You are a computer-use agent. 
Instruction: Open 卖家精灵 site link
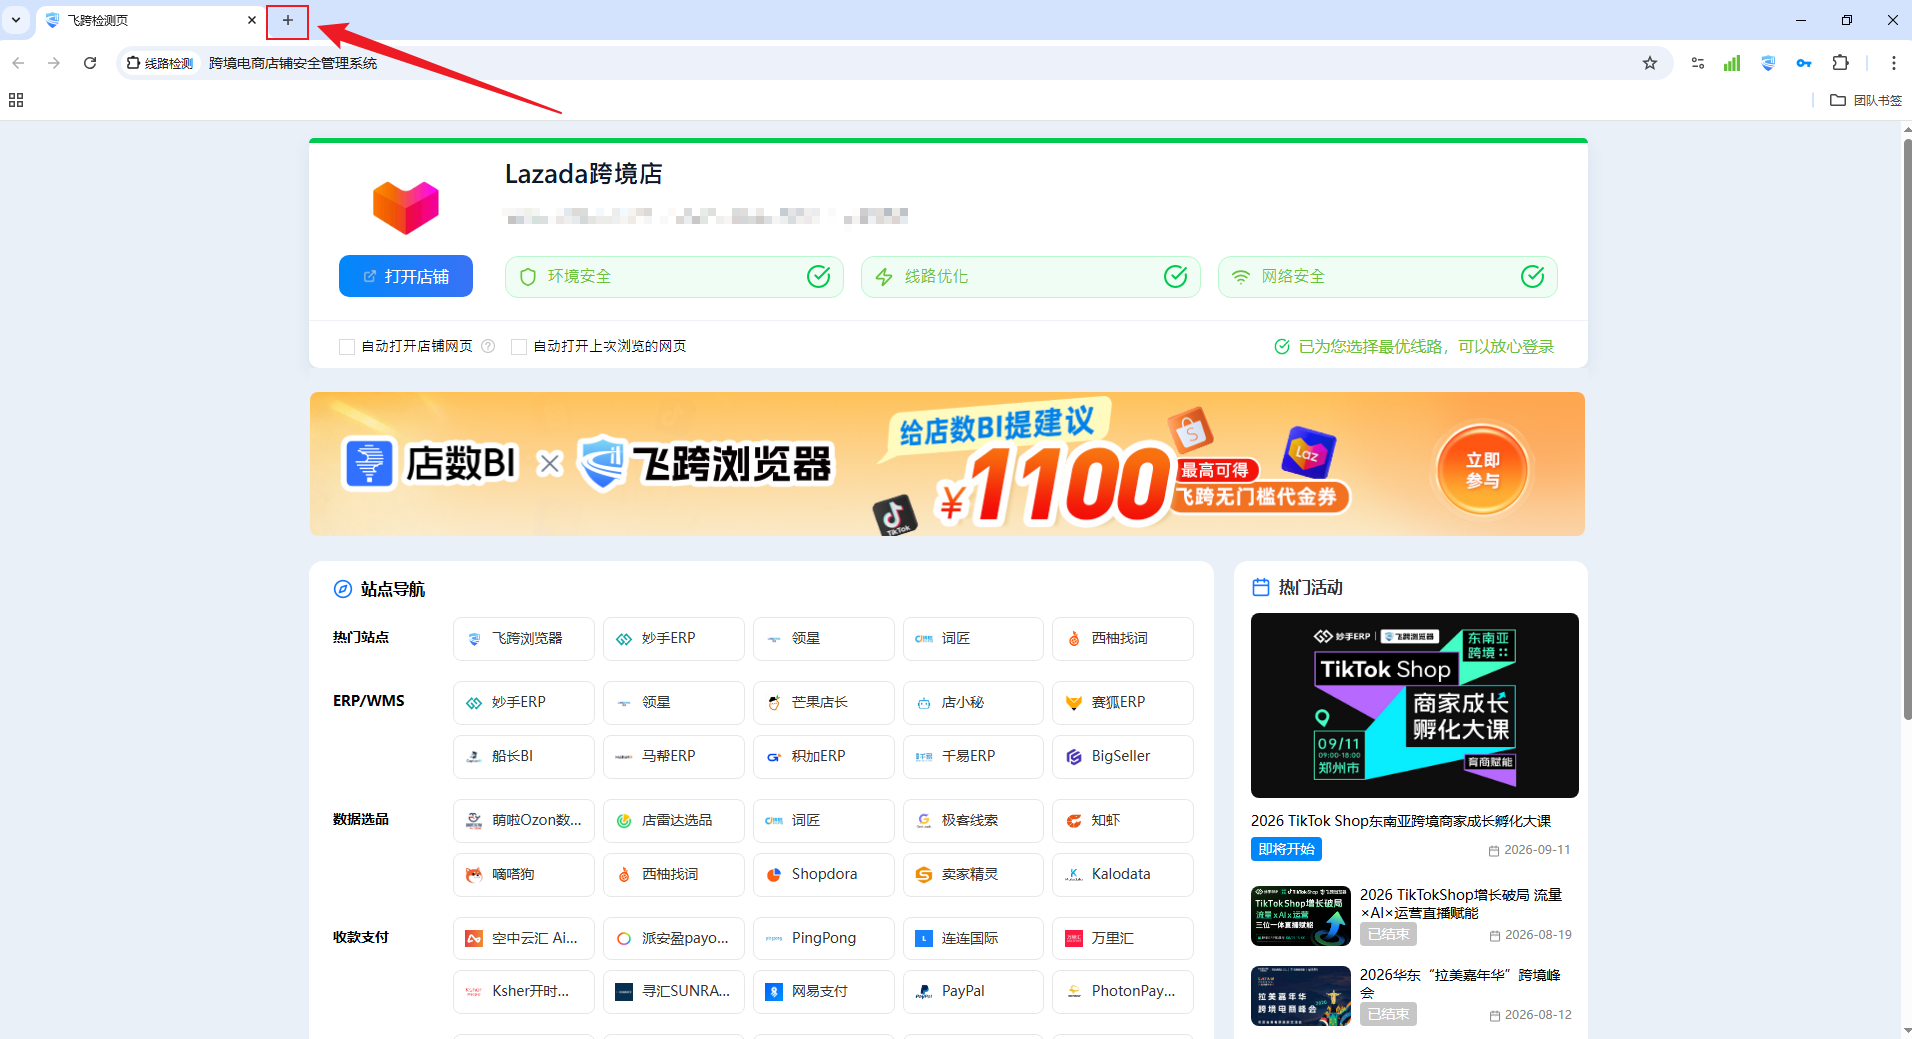click(x=973, y=875)
